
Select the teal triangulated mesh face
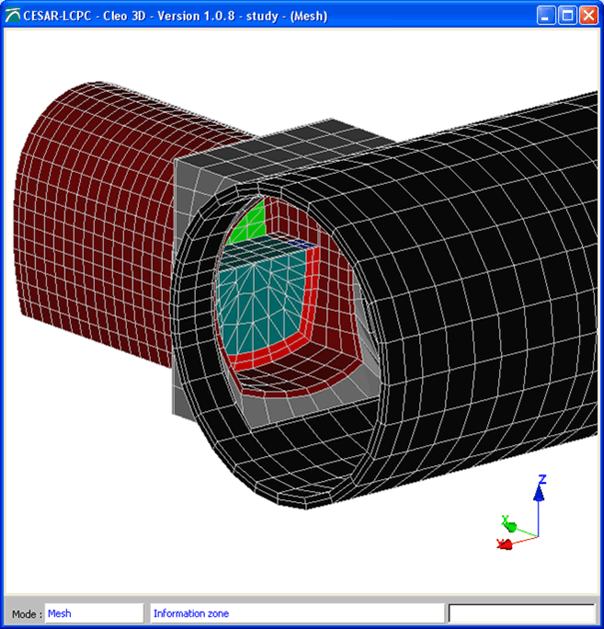click(x=263, y=305)
